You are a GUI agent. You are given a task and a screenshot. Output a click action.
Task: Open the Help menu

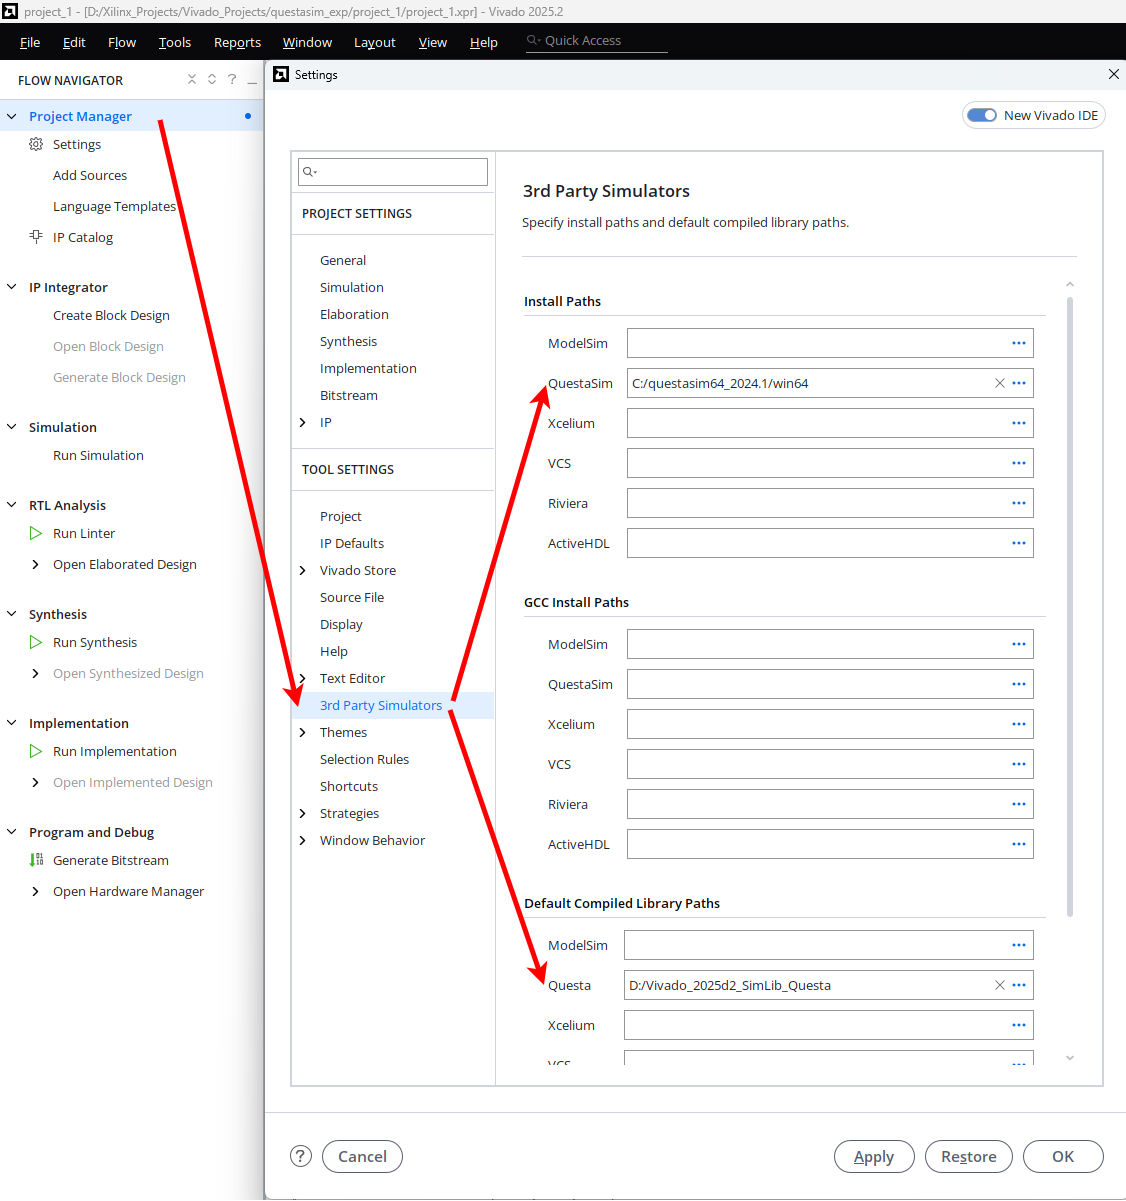pos(484,42)
